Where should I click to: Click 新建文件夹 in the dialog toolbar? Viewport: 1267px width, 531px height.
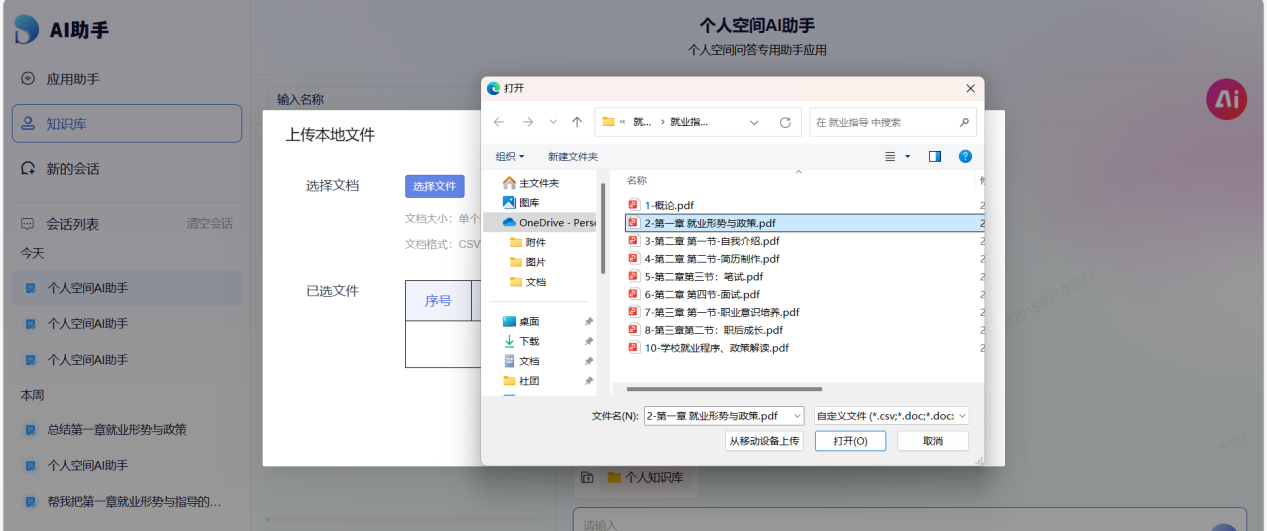[x=572, y=156]
